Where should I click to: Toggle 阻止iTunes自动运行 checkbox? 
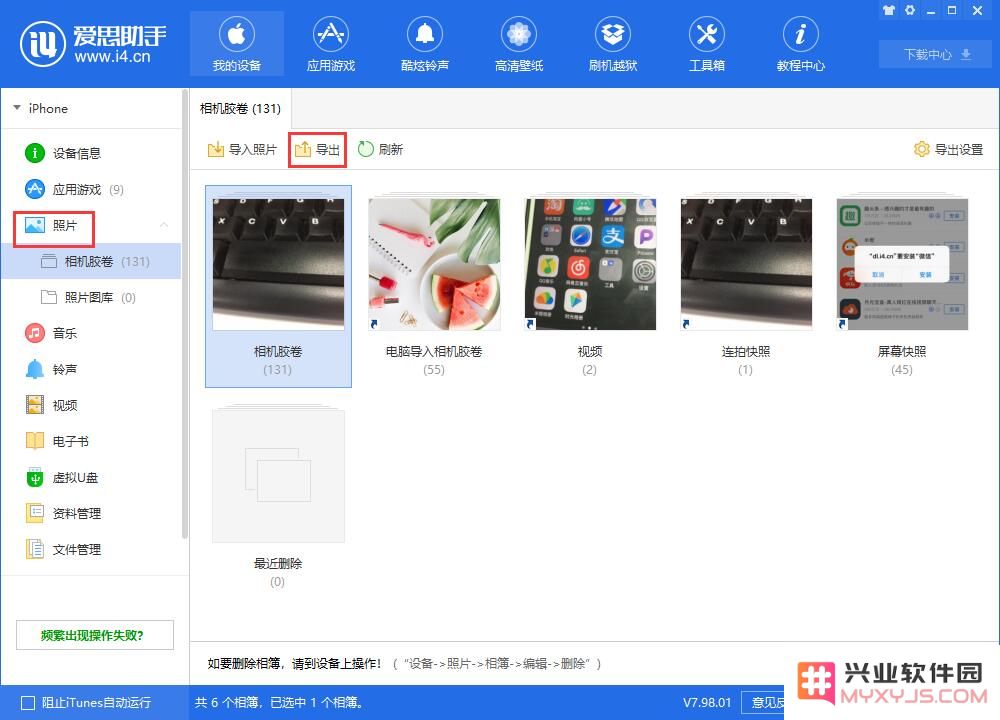click(x=28, y=703)
